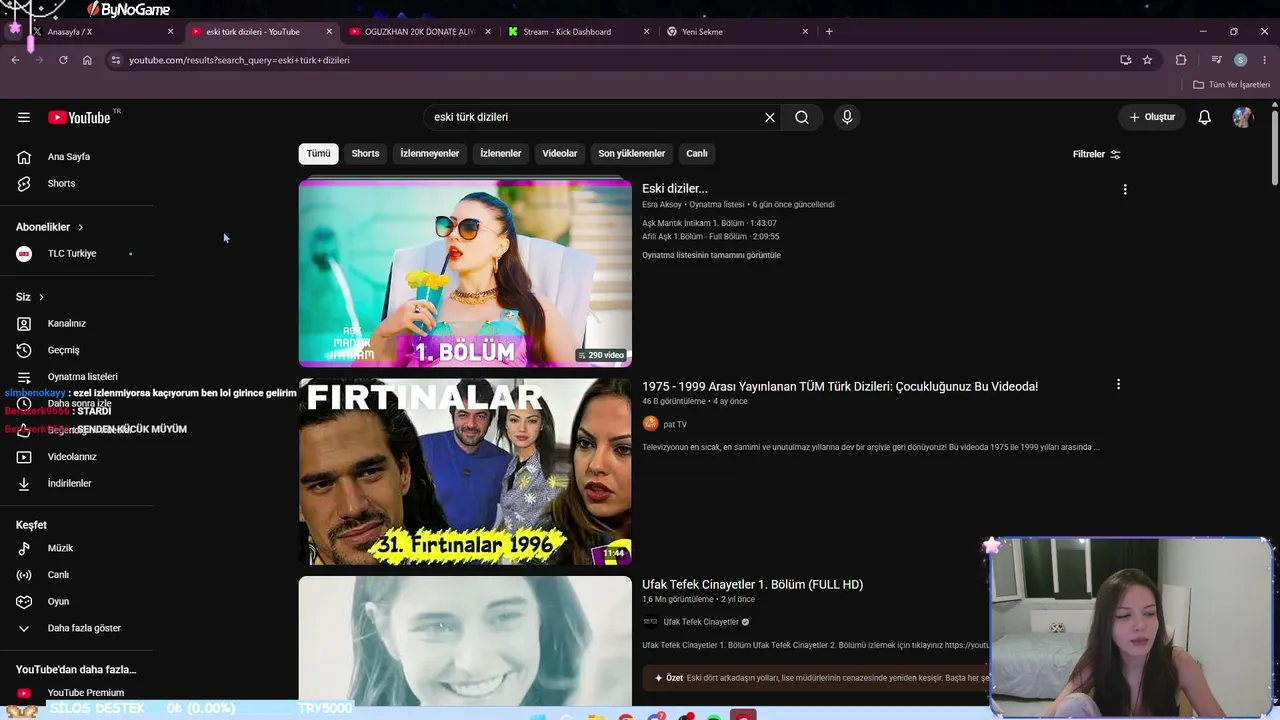Open the notifications bell
The height and width of the screenshot is (720, 1280).
point(1205,117)
